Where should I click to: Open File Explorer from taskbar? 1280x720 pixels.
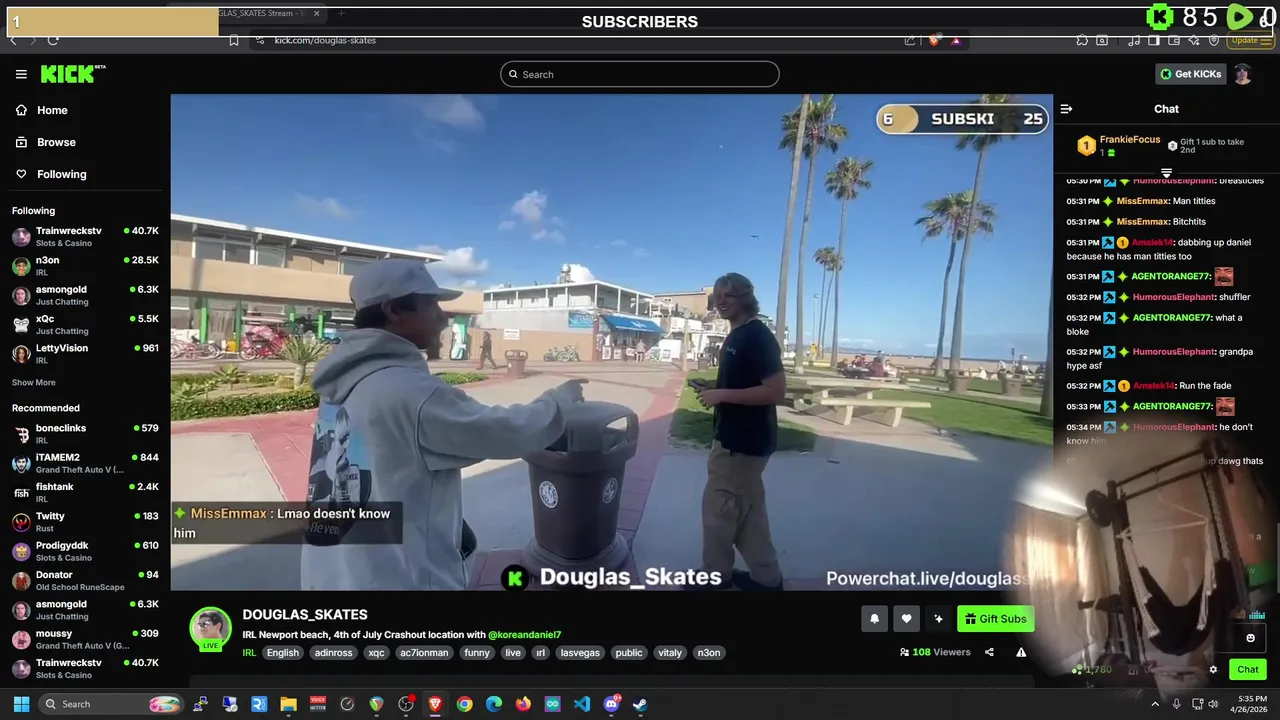(288, 704)
